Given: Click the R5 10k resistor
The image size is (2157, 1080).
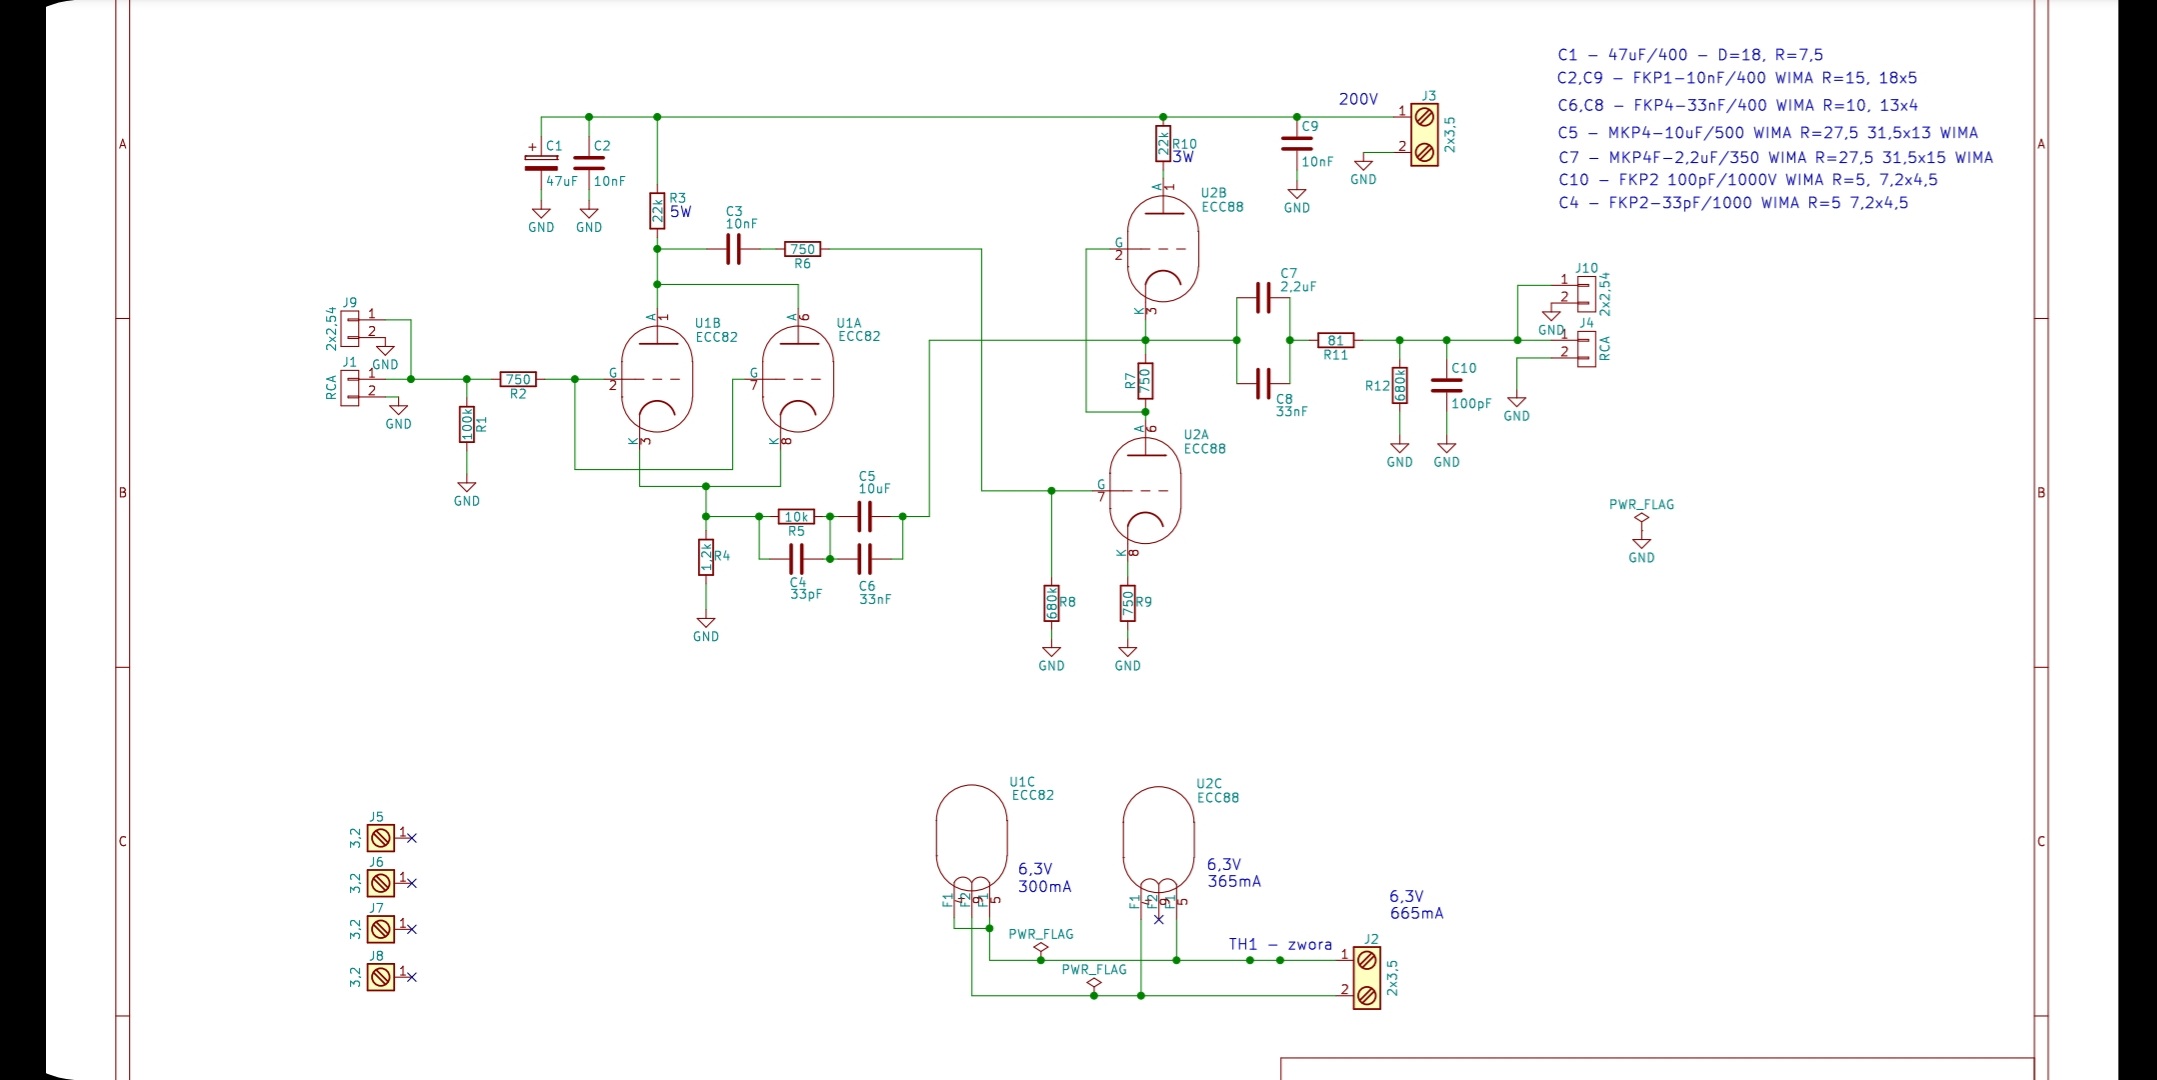Looking at the screenshot, I should point(796,517).
